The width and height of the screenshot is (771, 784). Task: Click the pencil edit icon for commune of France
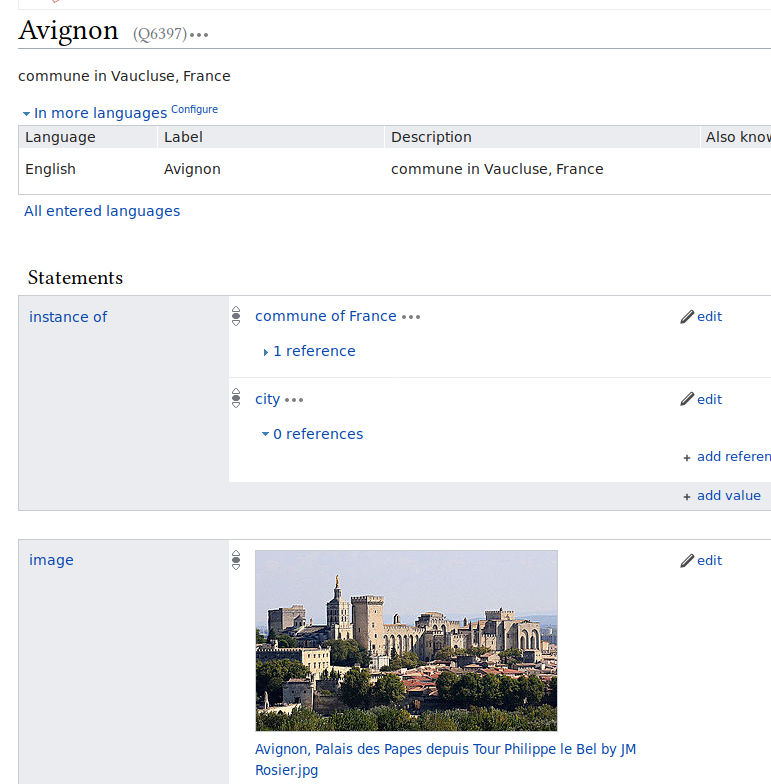(x=687, y=317)
